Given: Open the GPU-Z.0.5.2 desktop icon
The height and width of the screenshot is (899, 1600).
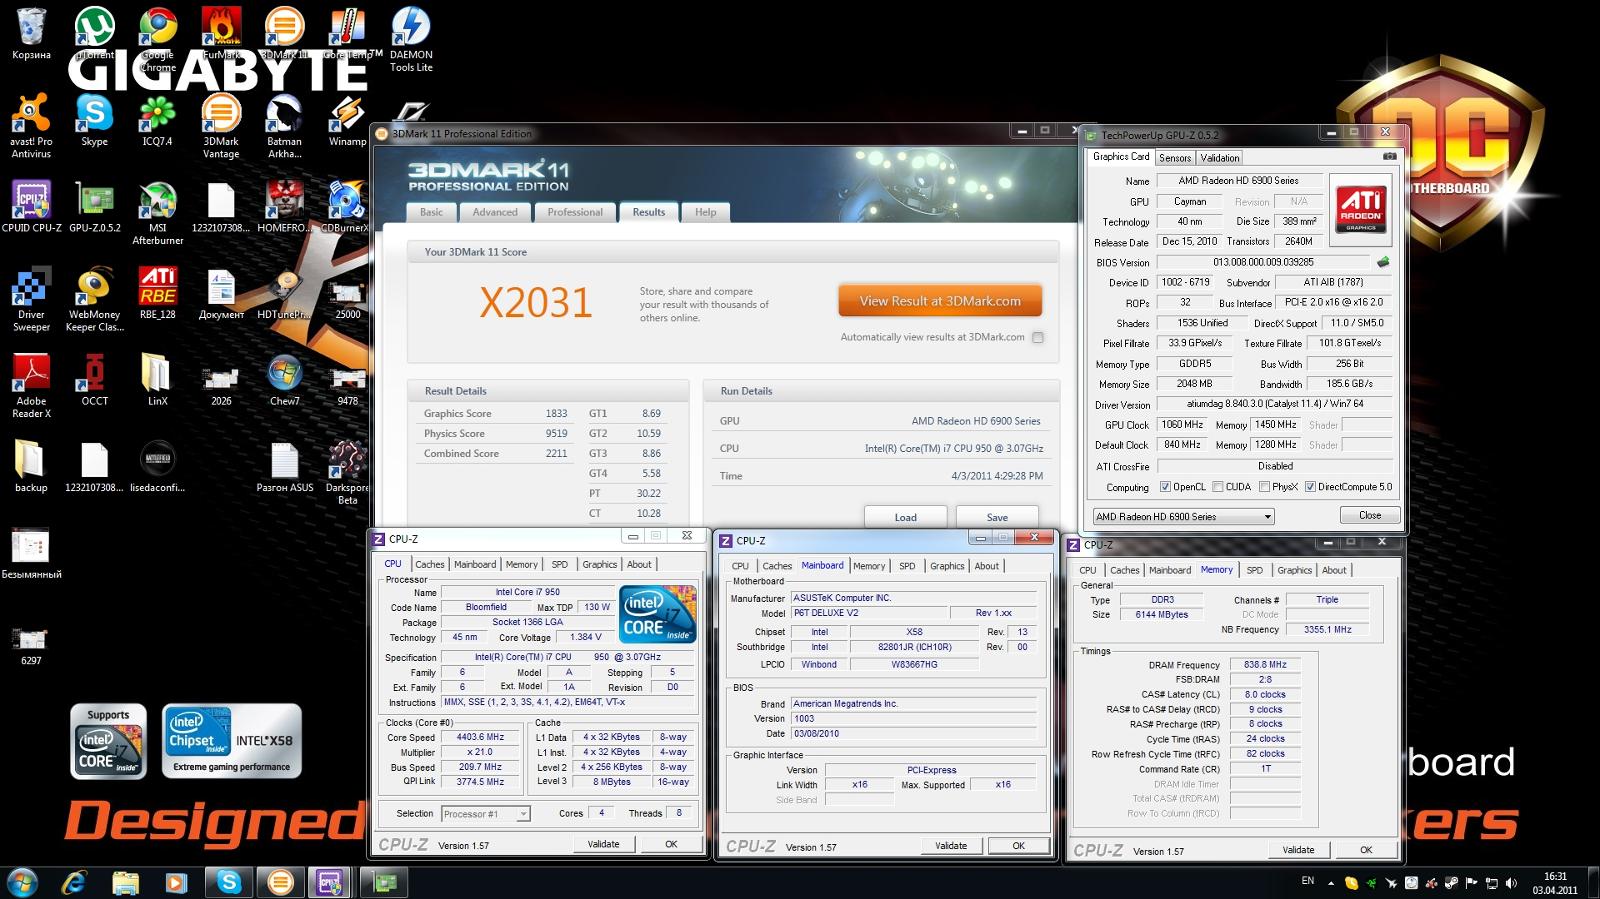Looking at the screenshot, I should [x=95, y=206].
